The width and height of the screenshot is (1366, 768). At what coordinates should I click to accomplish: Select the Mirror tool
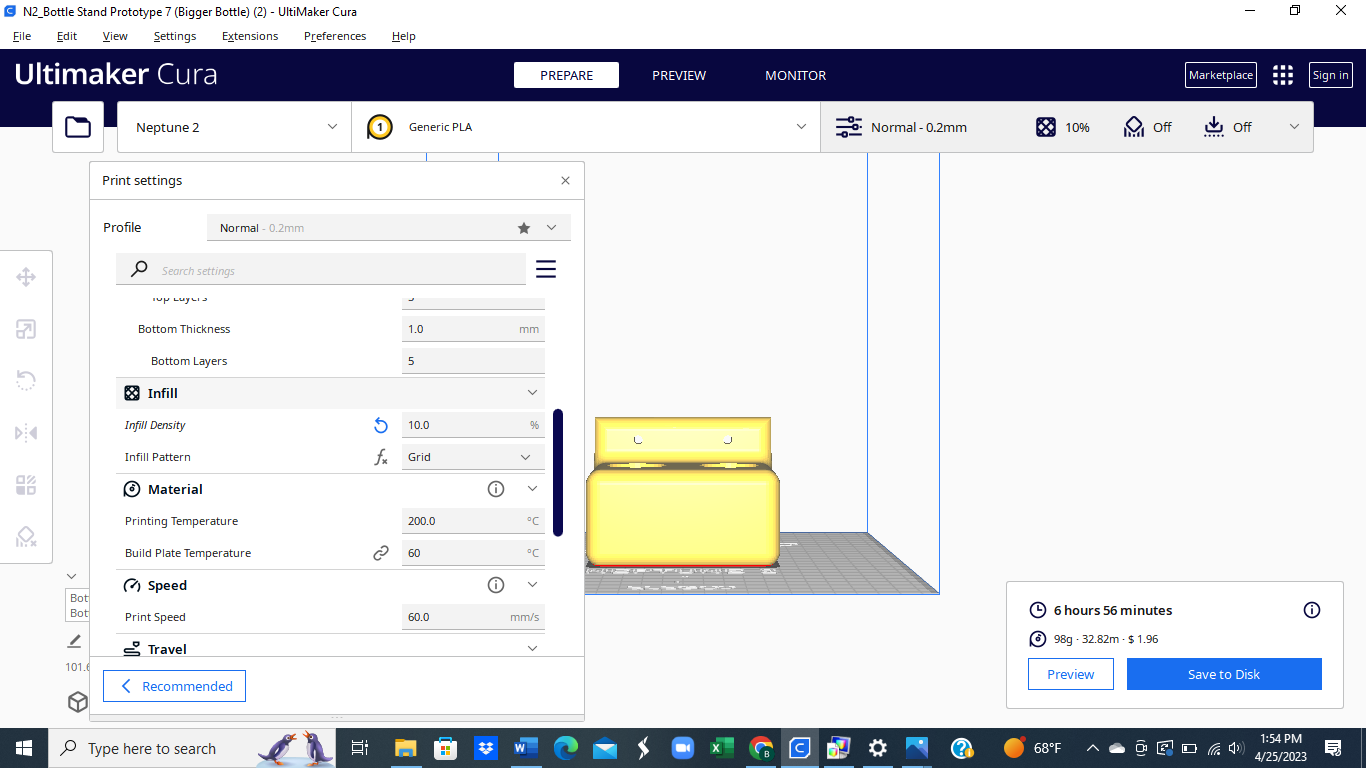click(x=26, y=432)
